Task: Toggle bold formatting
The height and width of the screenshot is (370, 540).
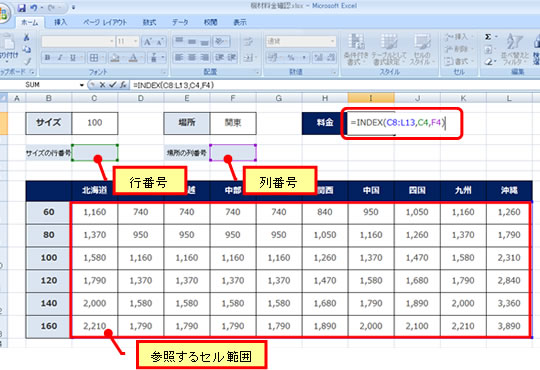Action: (48, 58)
